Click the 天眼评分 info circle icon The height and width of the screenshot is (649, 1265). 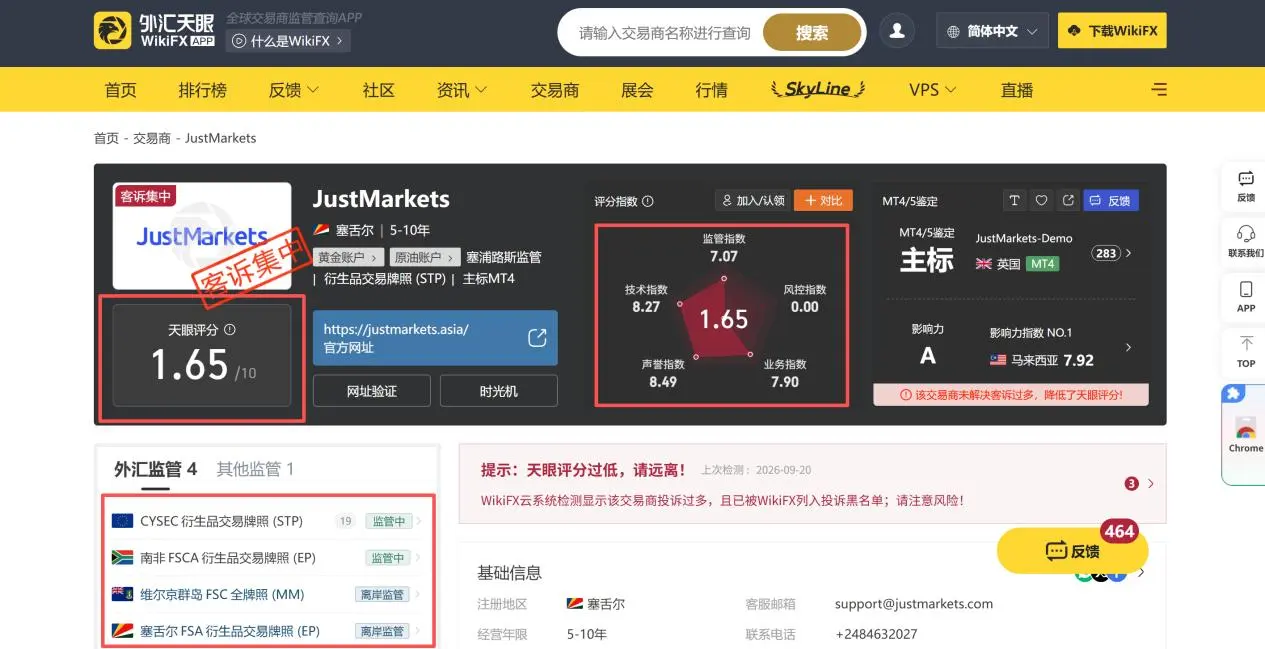230,329
